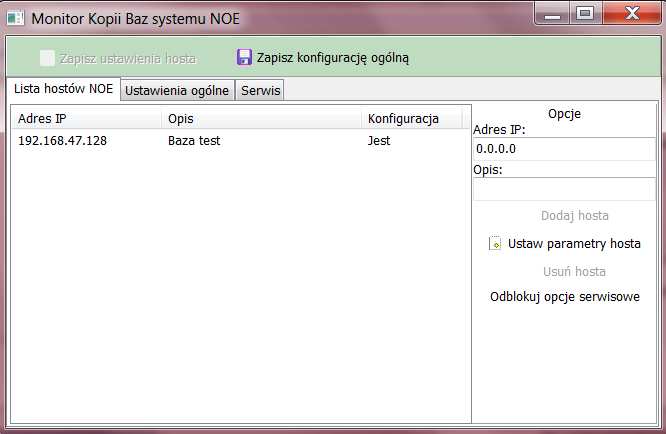The height and width of the screenshot is (434, 666).
Task: Open the Lista hostów NOE tab
Action: coord(63,89)
